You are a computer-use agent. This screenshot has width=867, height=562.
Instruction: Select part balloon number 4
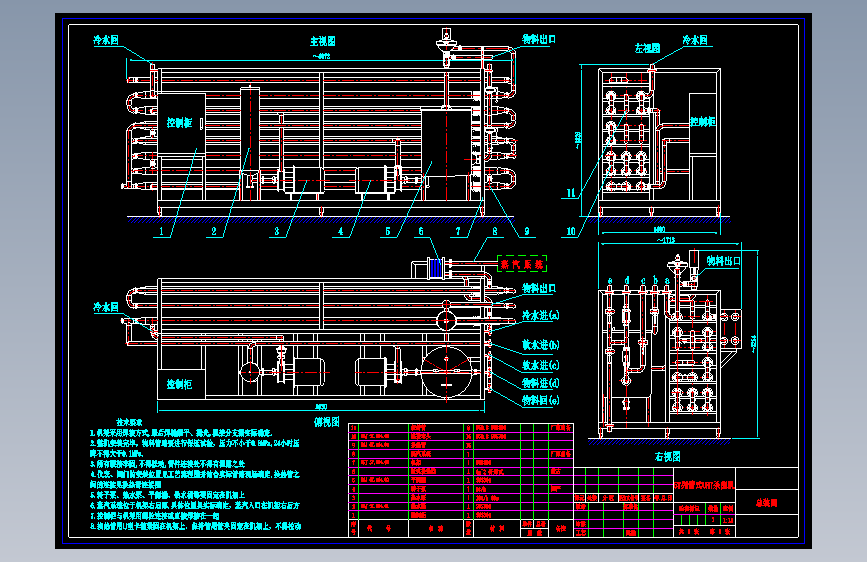[341, 231]
